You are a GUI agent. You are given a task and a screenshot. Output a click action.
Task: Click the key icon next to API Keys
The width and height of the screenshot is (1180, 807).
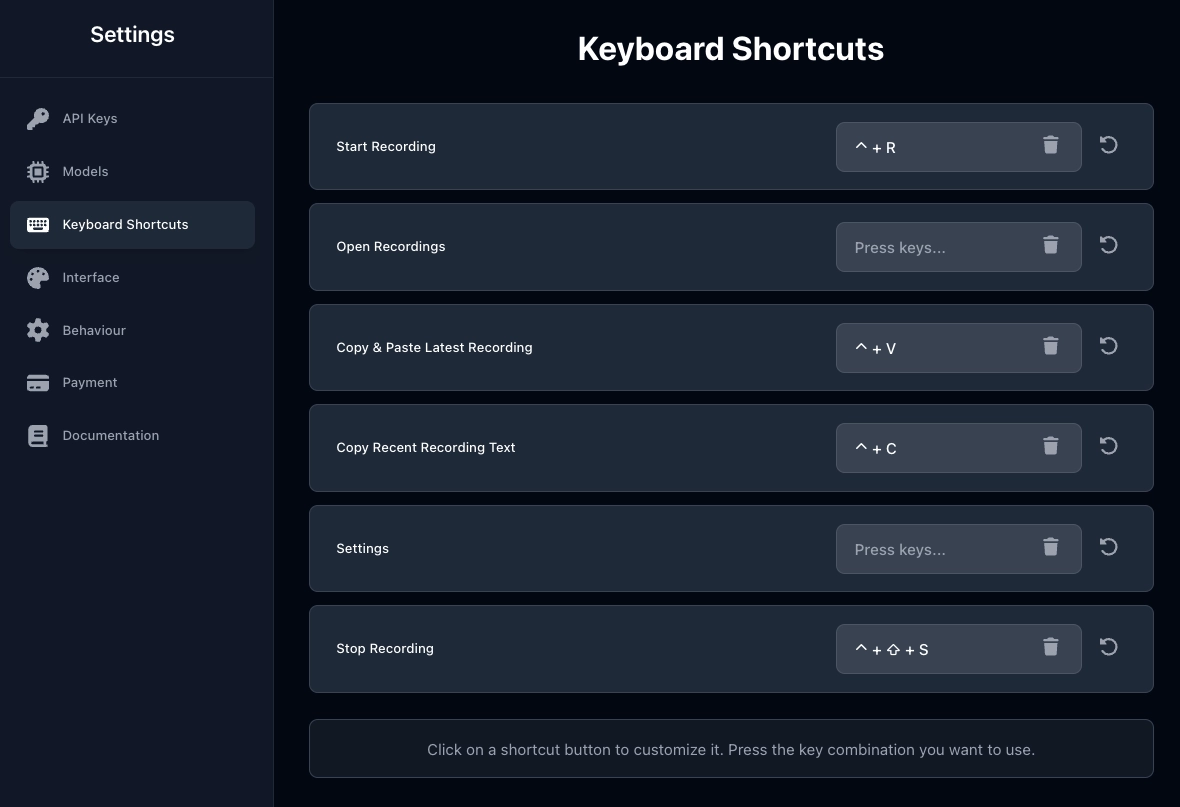point(38,118)
